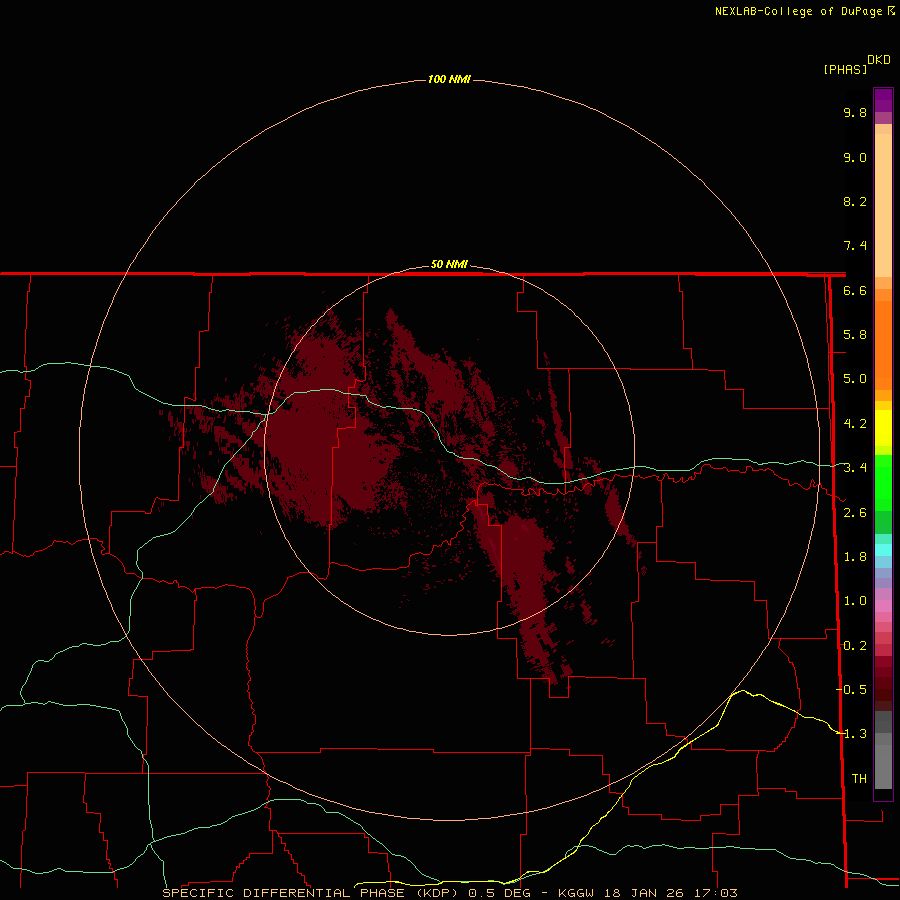Click the 7.4 scale value
The width and height of the screenshot is (900, 900).
(855, 246)
